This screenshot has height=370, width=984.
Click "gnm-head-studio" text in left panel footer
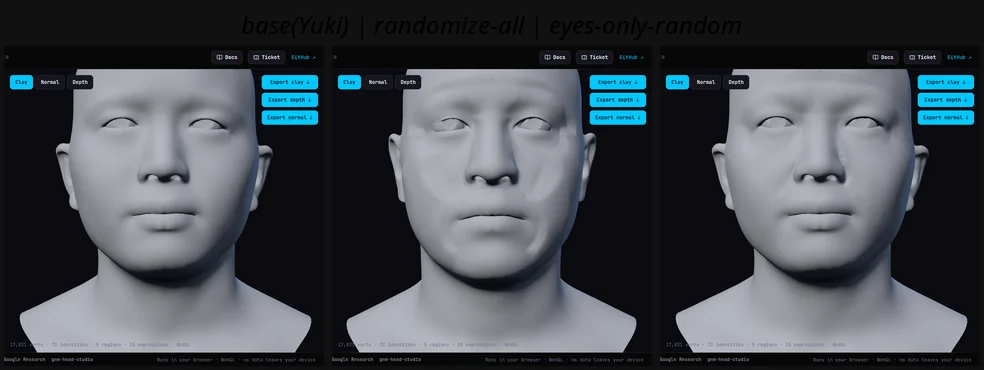(x=72, y=359)
